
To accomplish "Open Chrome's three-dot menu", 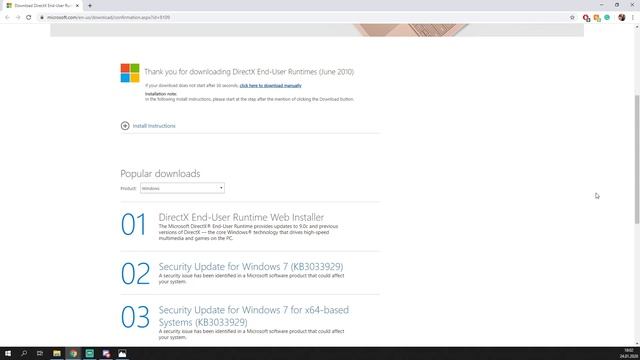I will coord(633,18).
